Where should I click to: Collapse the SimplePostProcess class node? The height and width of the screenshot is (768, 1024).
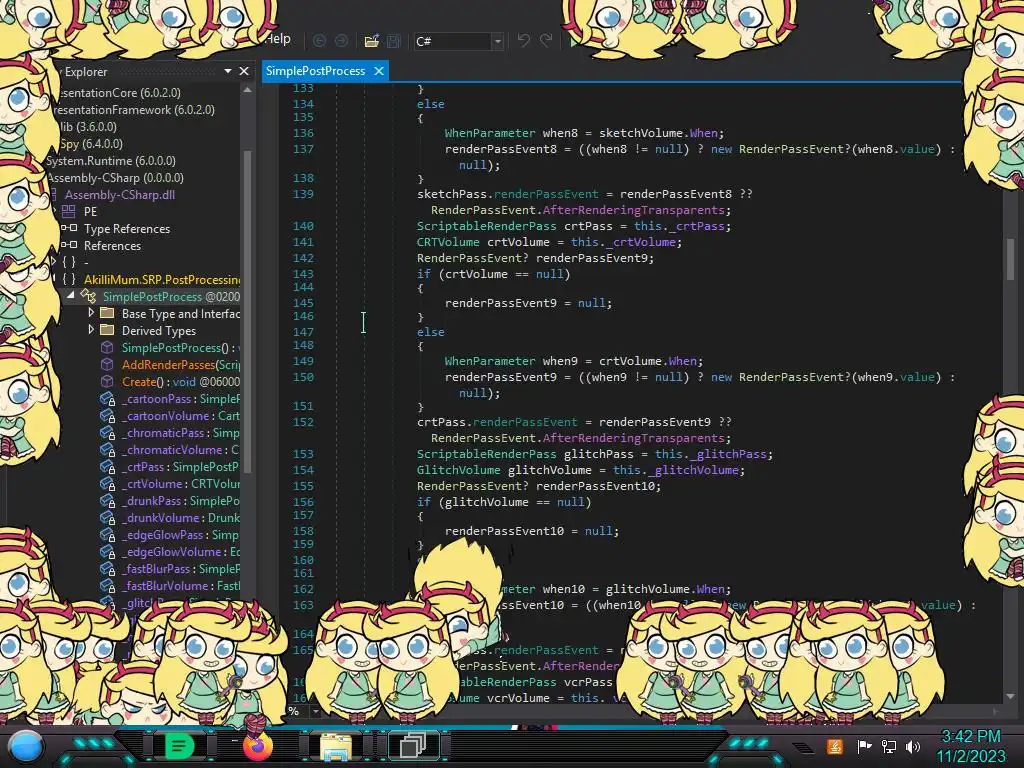[71, 296]
